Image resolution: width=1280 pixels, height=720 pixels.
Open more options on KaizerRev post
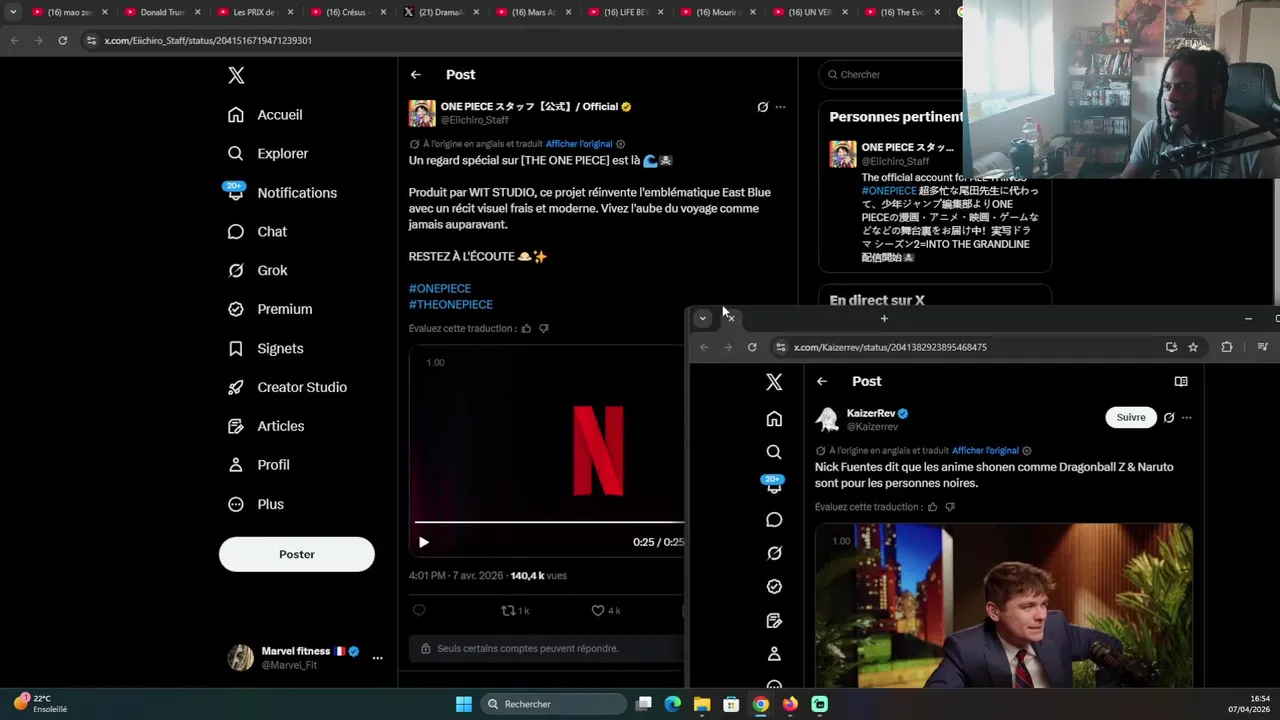(x=1187, y=418)
